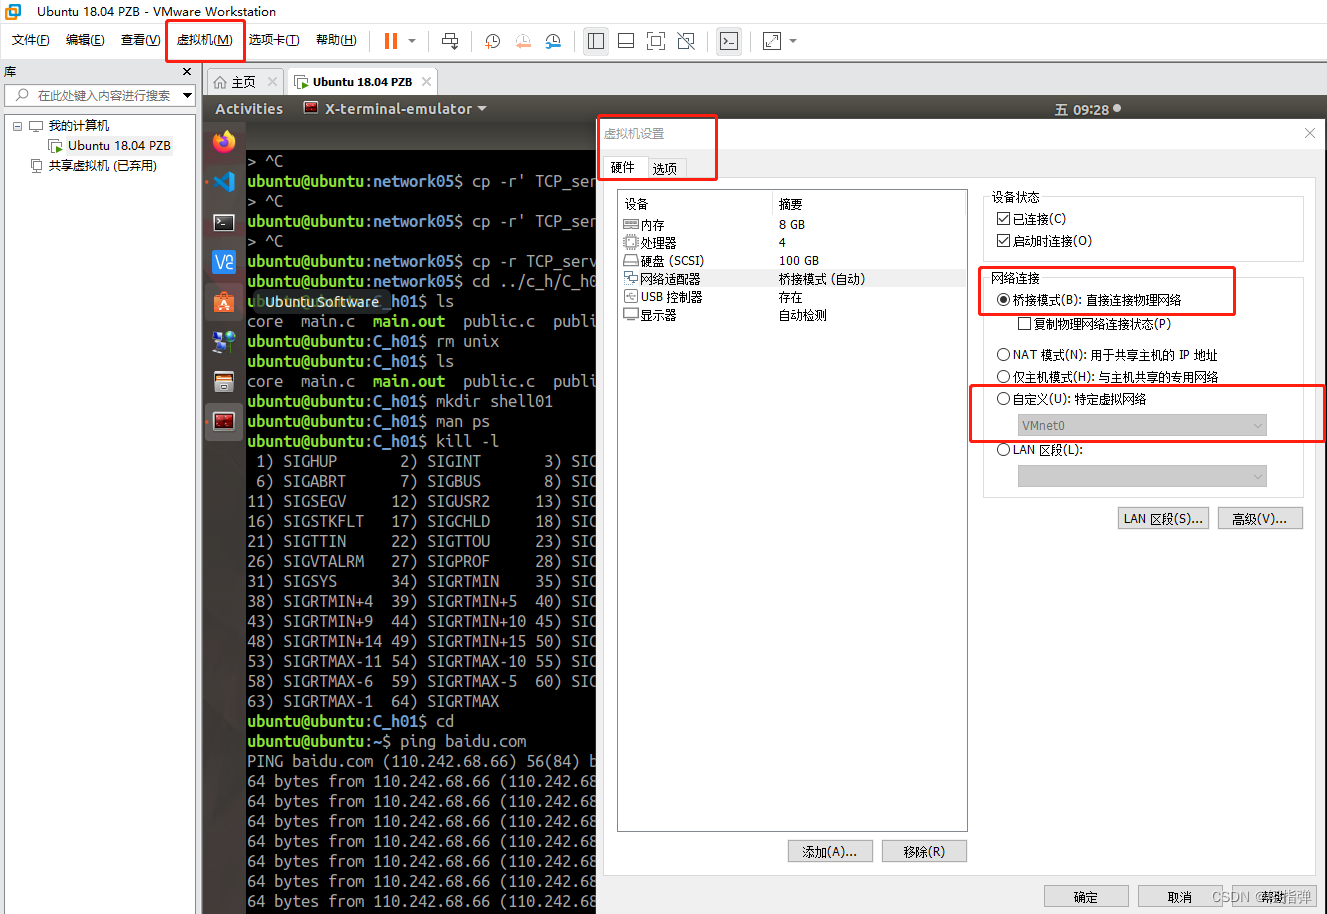1327x914 pixels.
Task: Select 桥接模式(B) radio button
Action: click(1004, 300)
